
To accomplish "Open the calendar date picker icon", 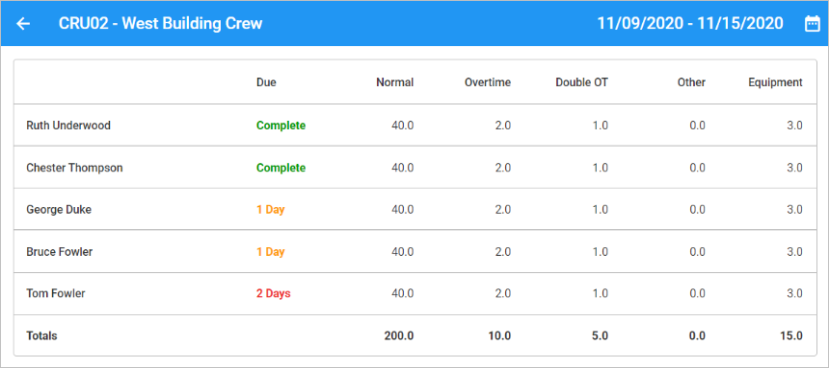I will [x=812, y=24].
